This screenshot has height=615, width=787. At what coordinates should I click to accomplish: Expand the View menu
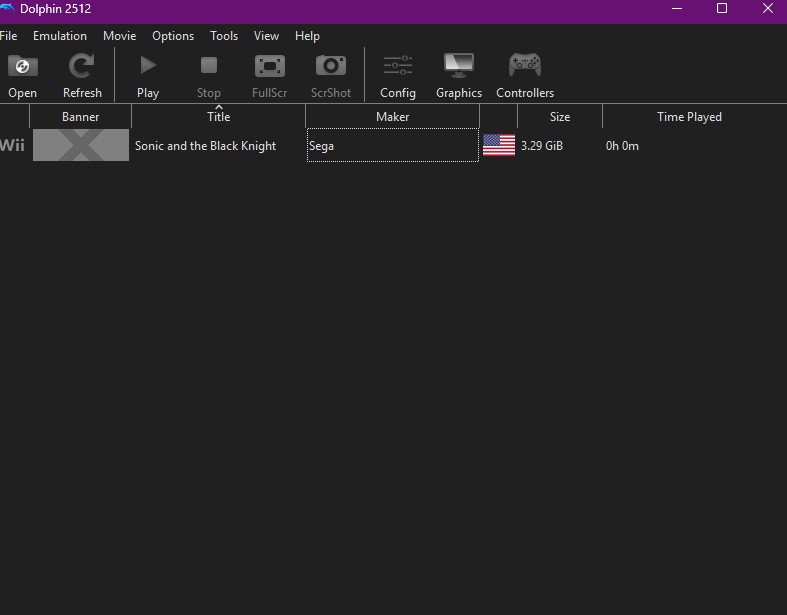[x=266, y=36]
